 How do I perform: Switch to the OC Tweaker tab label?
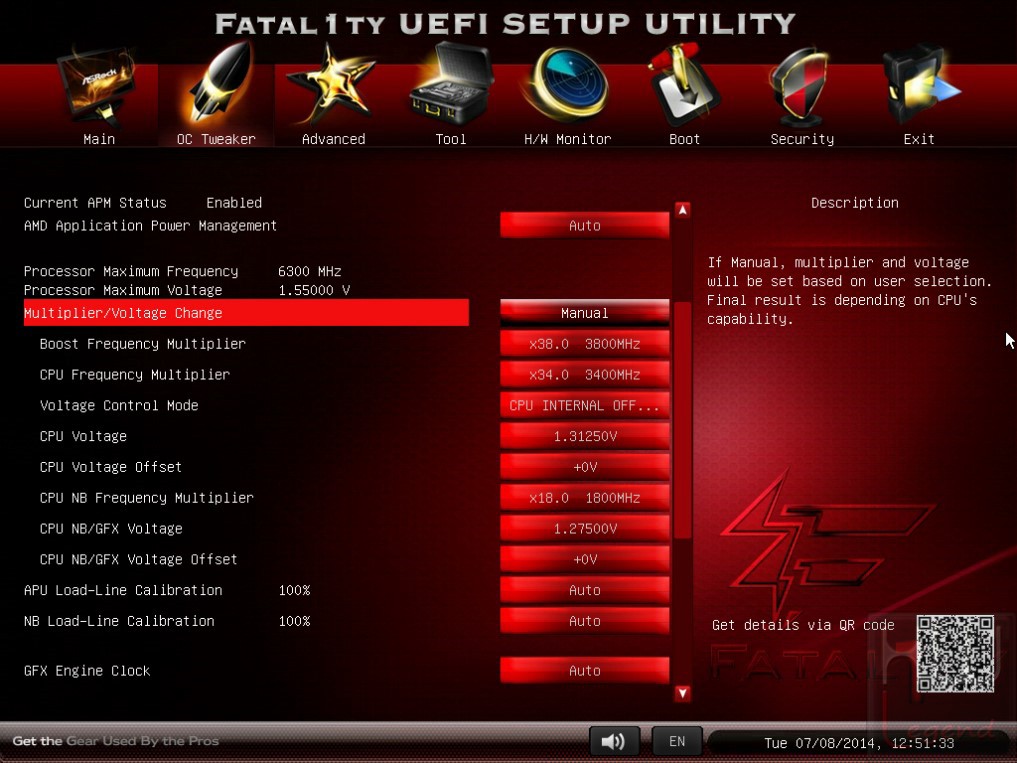(x=216, y=139)
